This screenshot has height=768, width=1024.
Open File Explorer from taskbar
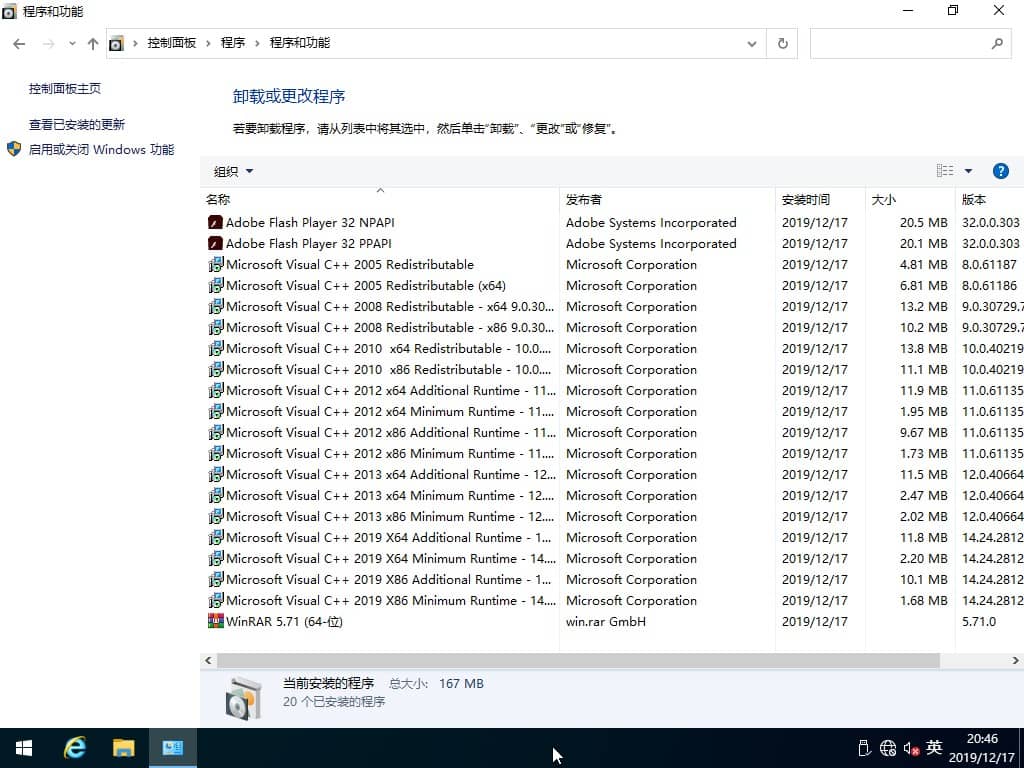tap(123, 748)
